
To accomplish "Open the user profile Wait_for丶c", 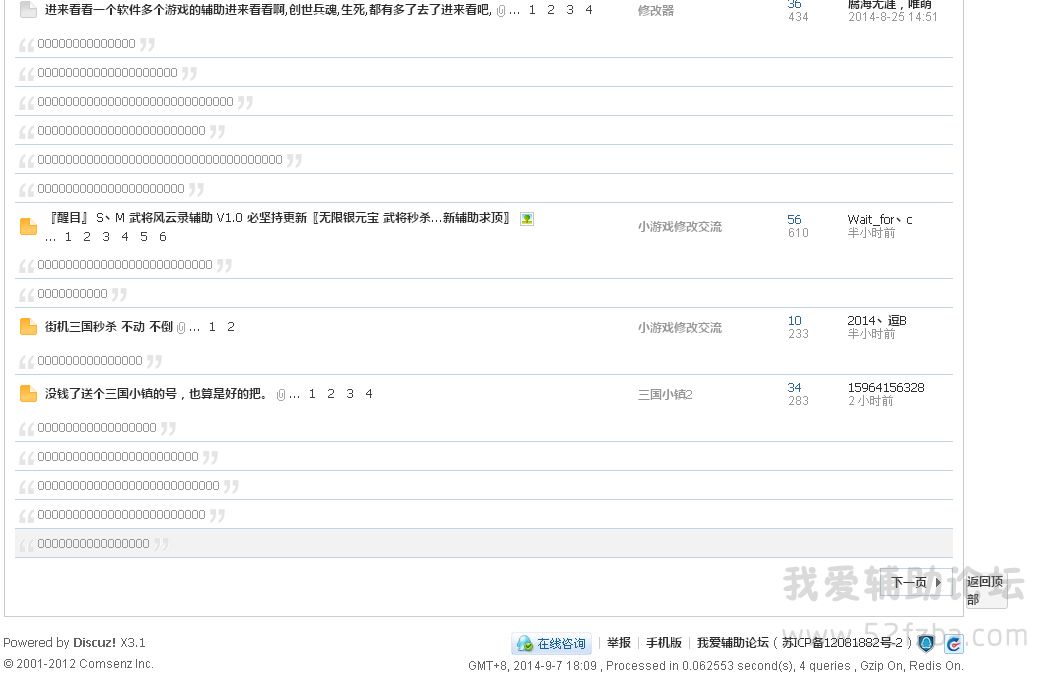I will (880, 219).
